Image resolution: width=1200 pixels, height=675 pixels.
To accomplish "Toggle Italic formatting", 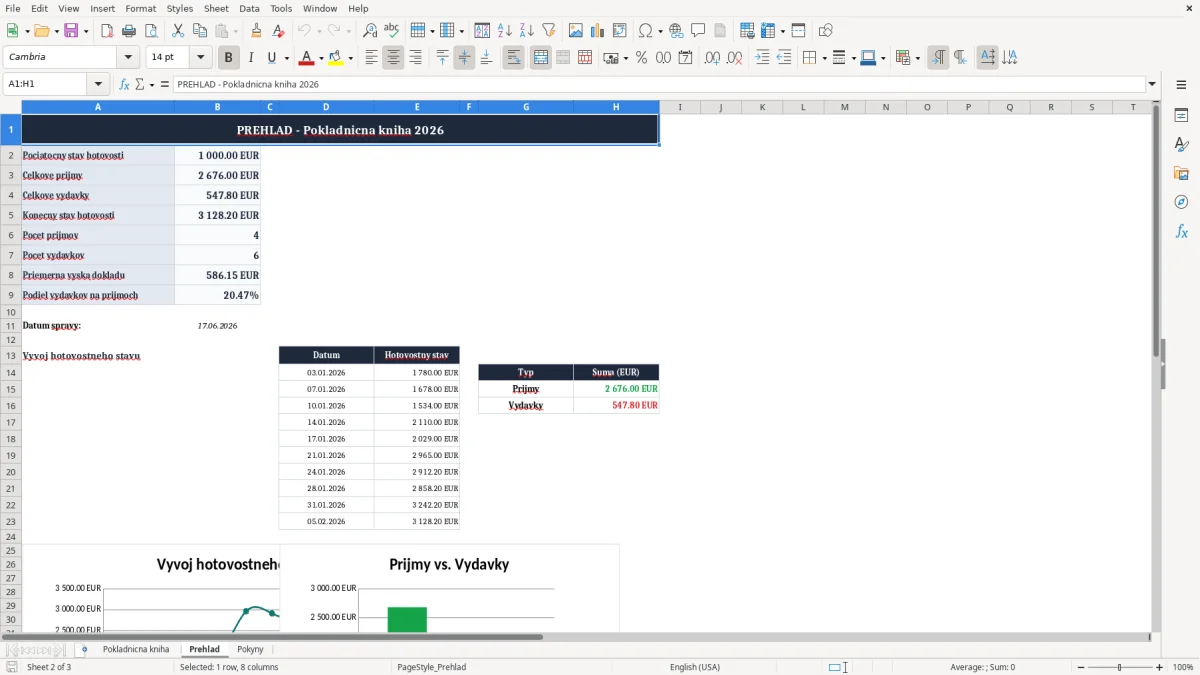I will tap(251, 58).
